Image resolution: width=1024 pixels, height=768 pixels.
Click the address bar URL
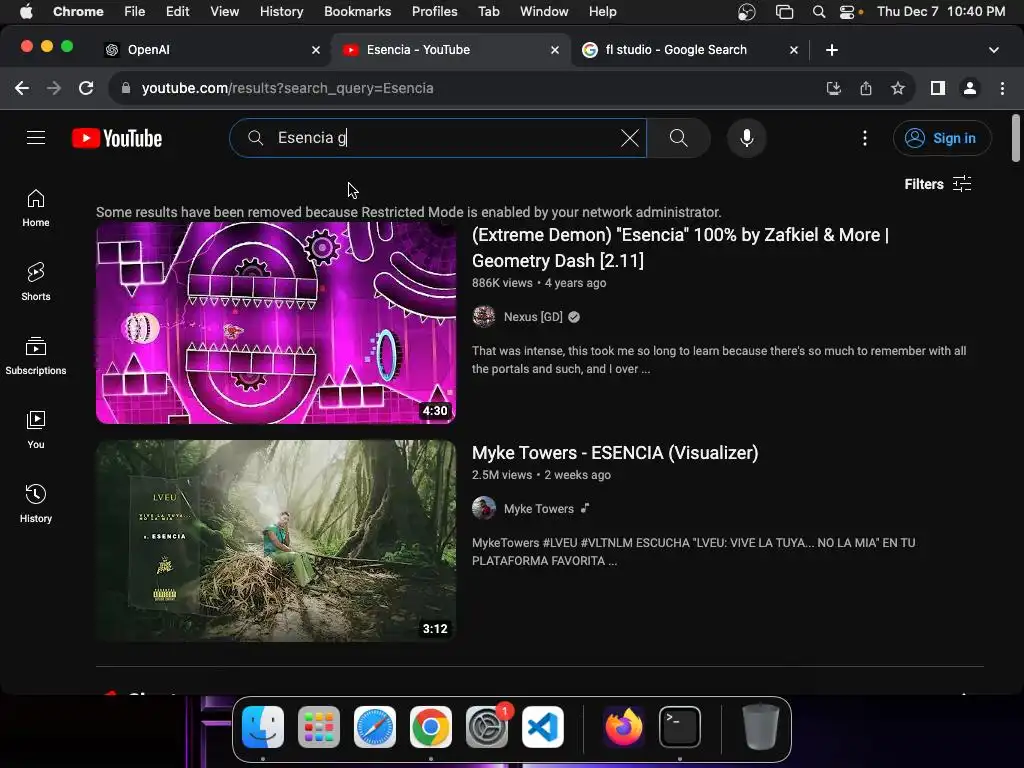click(287, 88)
